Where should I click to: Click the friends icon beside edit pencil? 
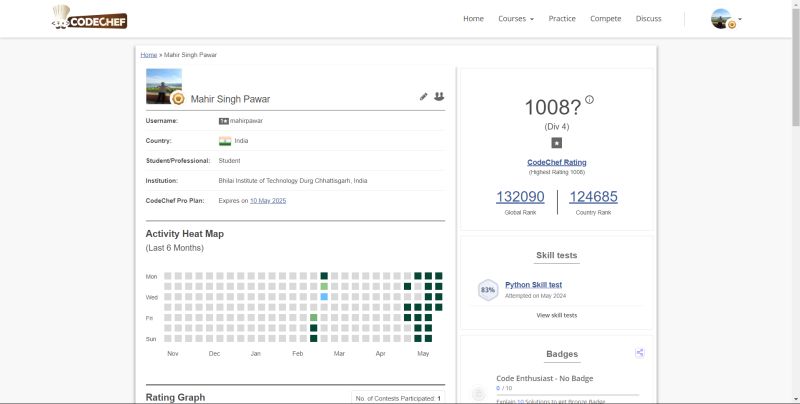(439, 97)
